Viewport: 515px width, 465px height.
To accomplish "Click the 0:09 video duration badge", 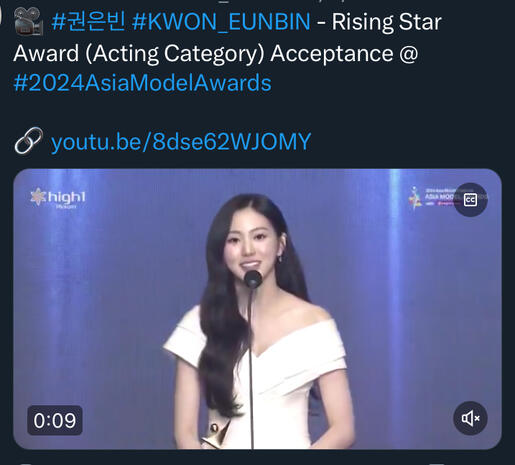I will pyautogui.click(x=55, y=420).
